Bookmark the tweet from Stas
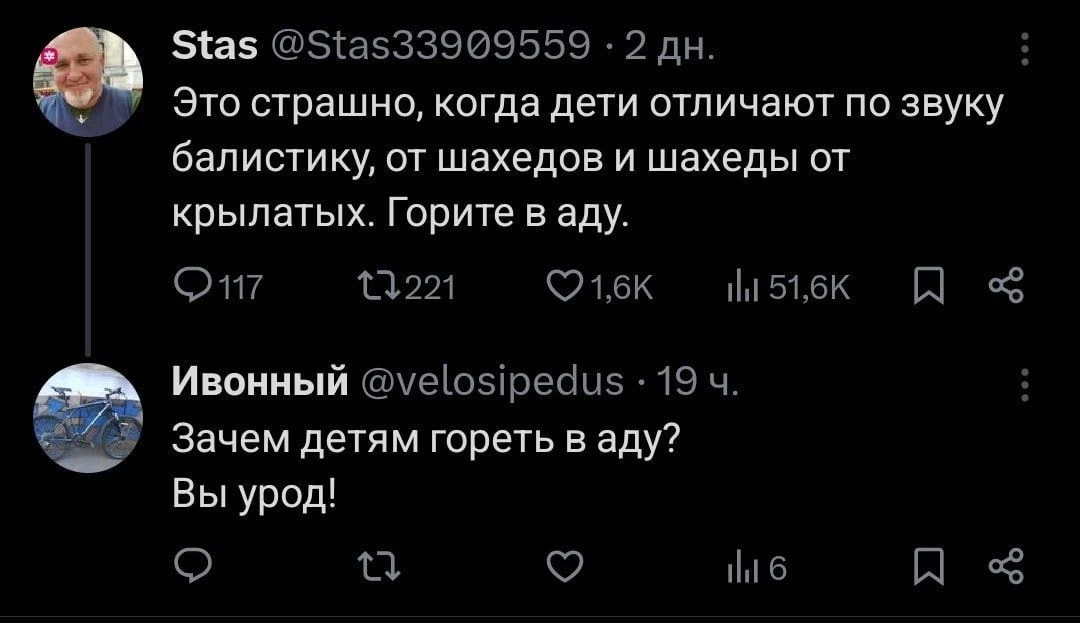The width and height of the screenshot is (1080, 623). 926,290
